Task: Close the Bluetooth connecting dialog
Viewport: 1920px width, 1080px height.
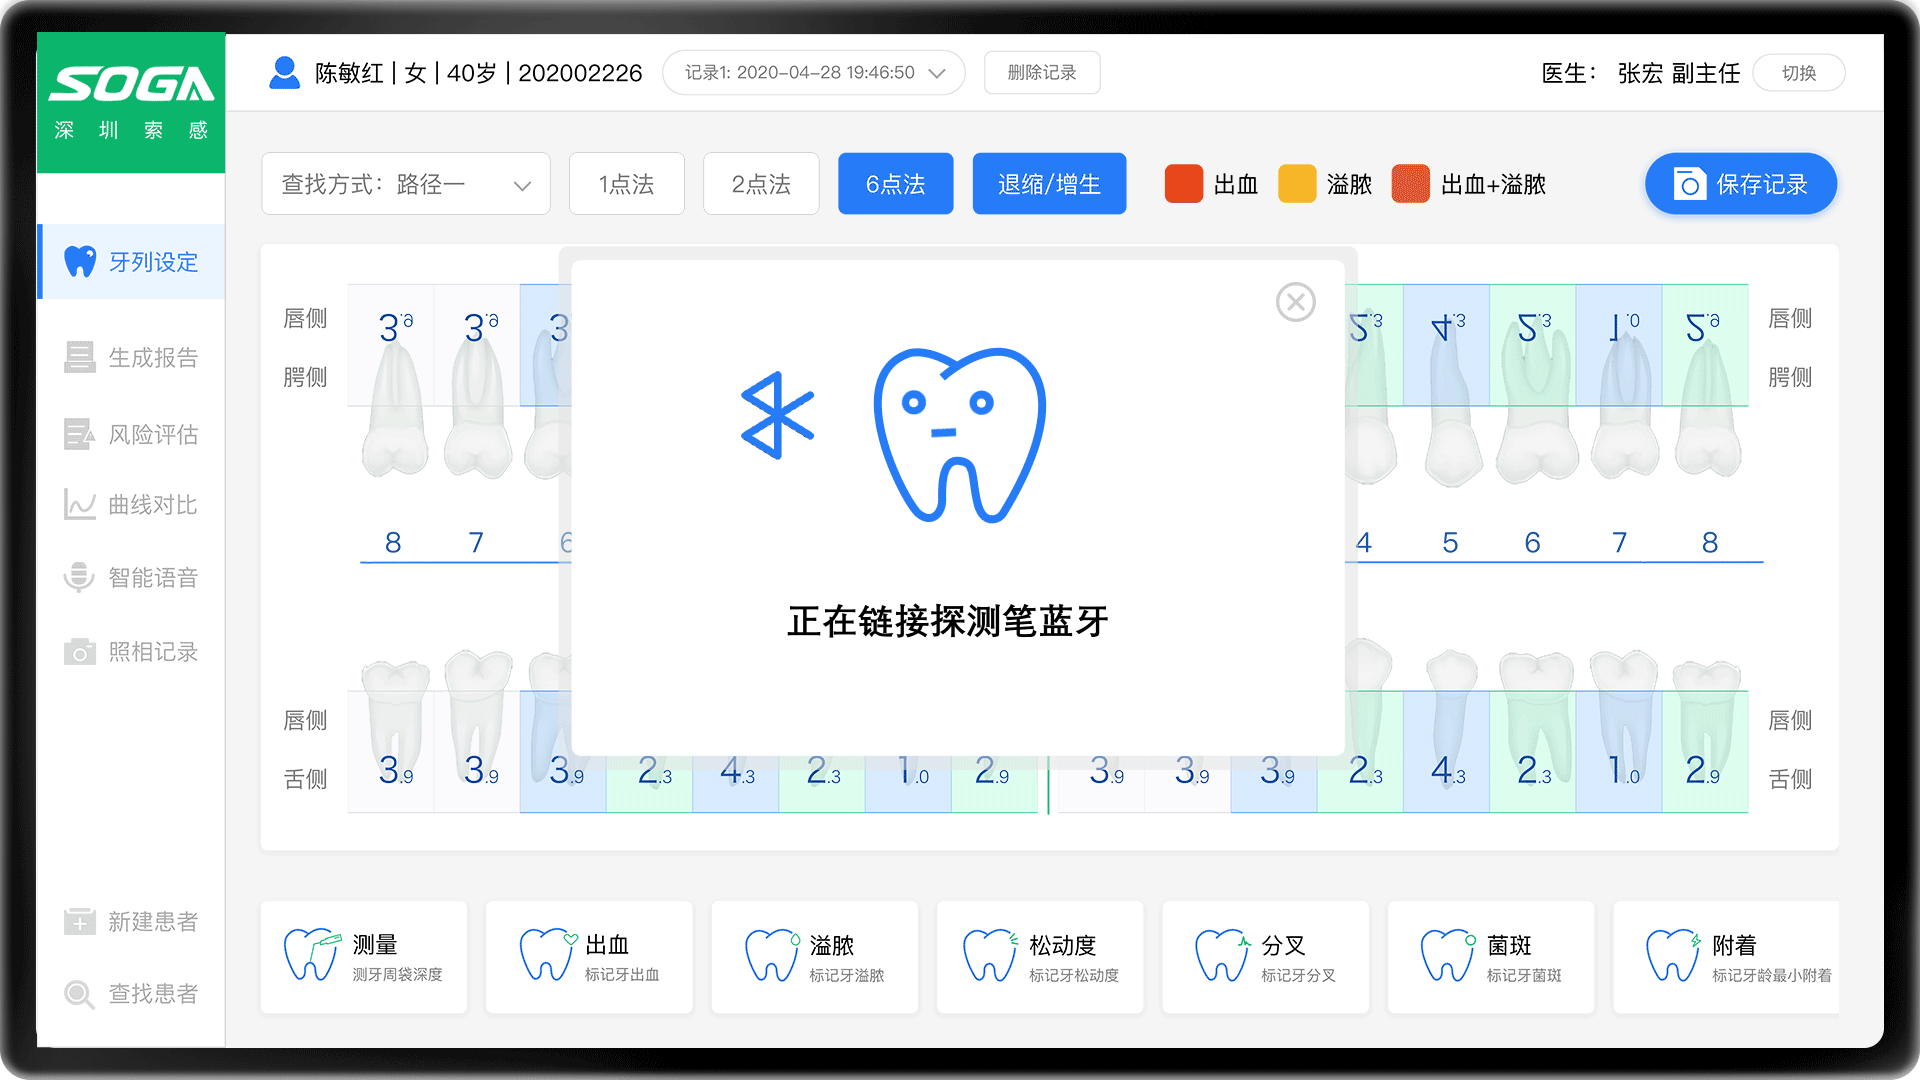Action: pyautogui.click(x=1295, y=301)
